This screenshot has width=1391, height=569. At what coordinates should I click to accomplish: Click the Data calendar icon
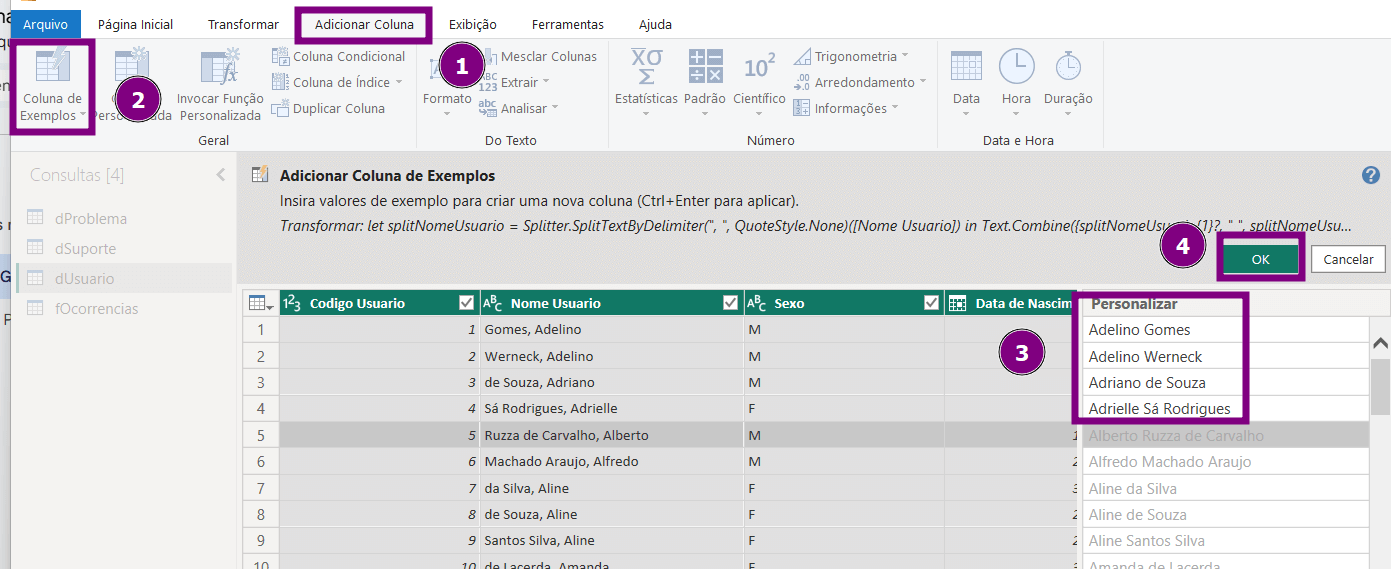tap(966, 66)
